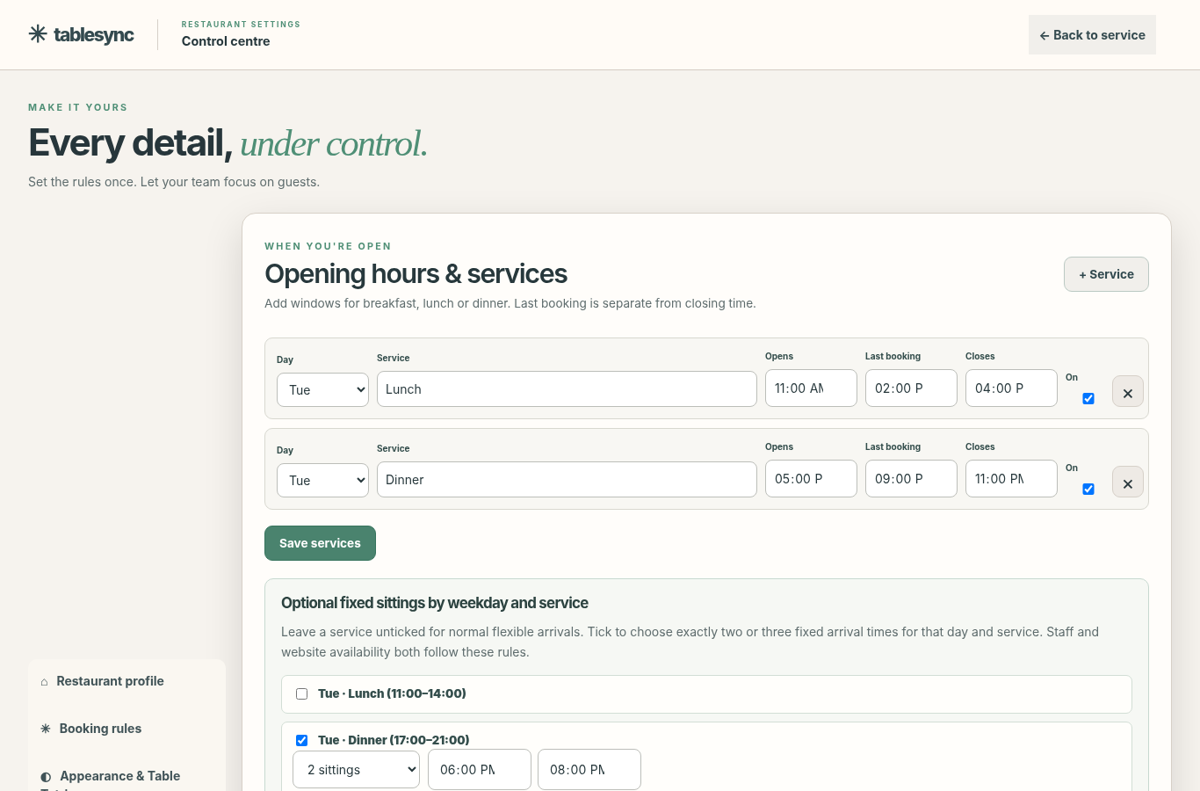Remove the Tue Dinner service row
The image size is (1200, 791).
click(1127, 482)
